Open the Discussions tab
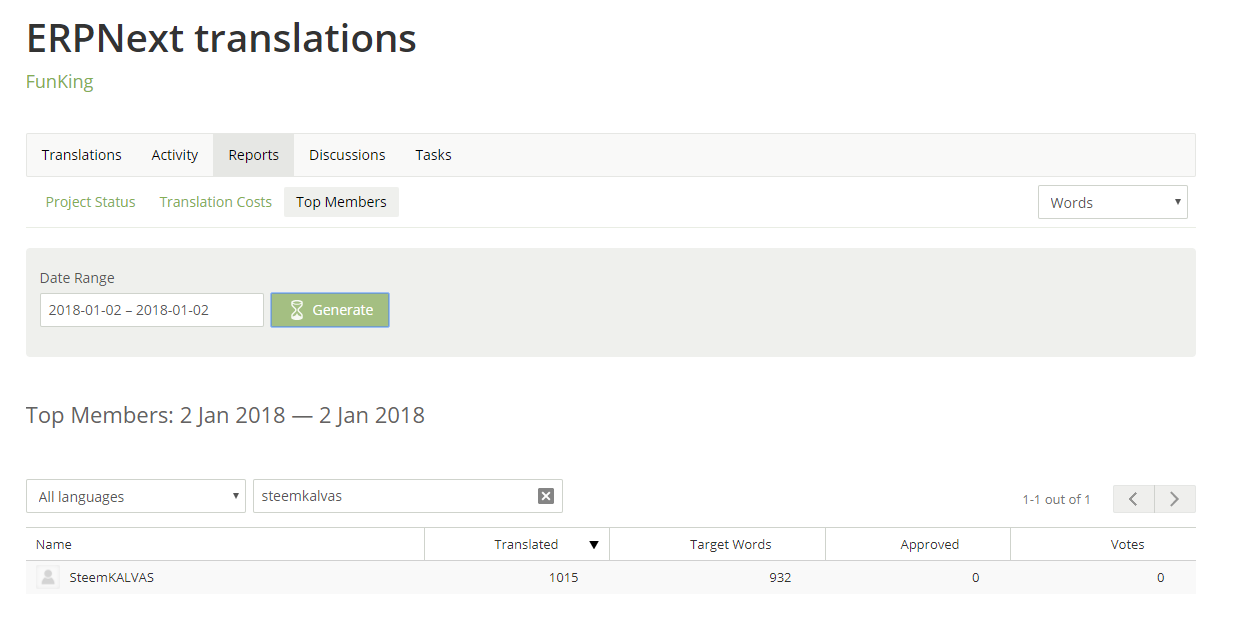The image size is (1243, 635). 347,155
